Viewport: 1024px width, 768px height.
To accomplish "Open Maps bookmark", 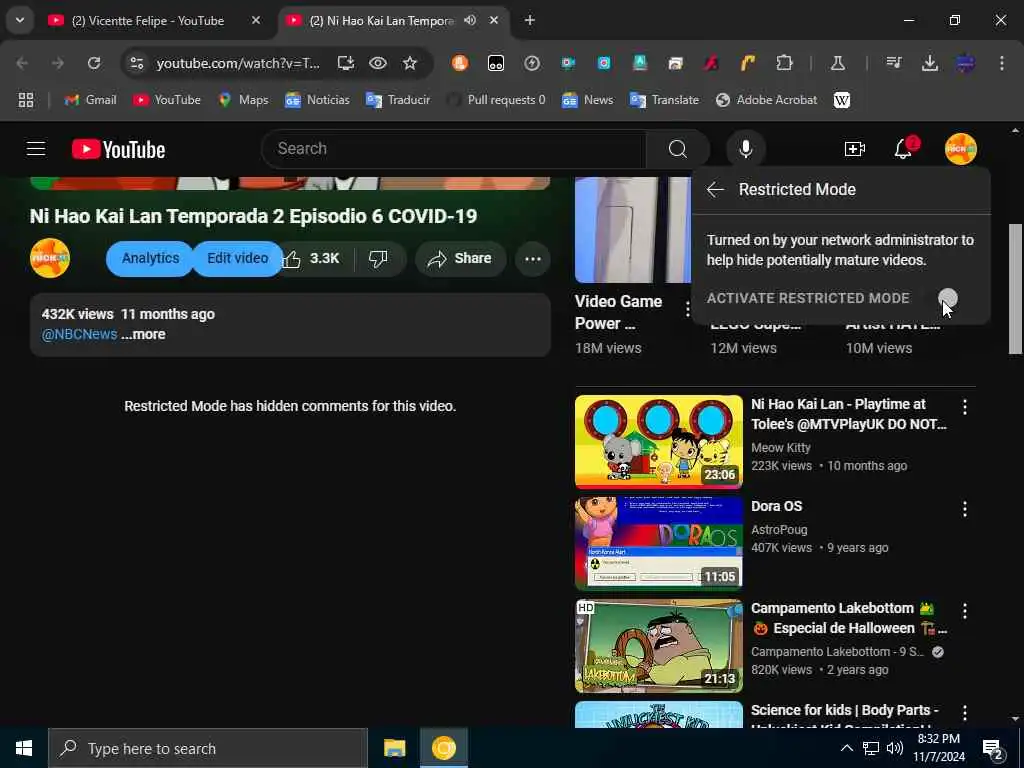I will [243, 100].
